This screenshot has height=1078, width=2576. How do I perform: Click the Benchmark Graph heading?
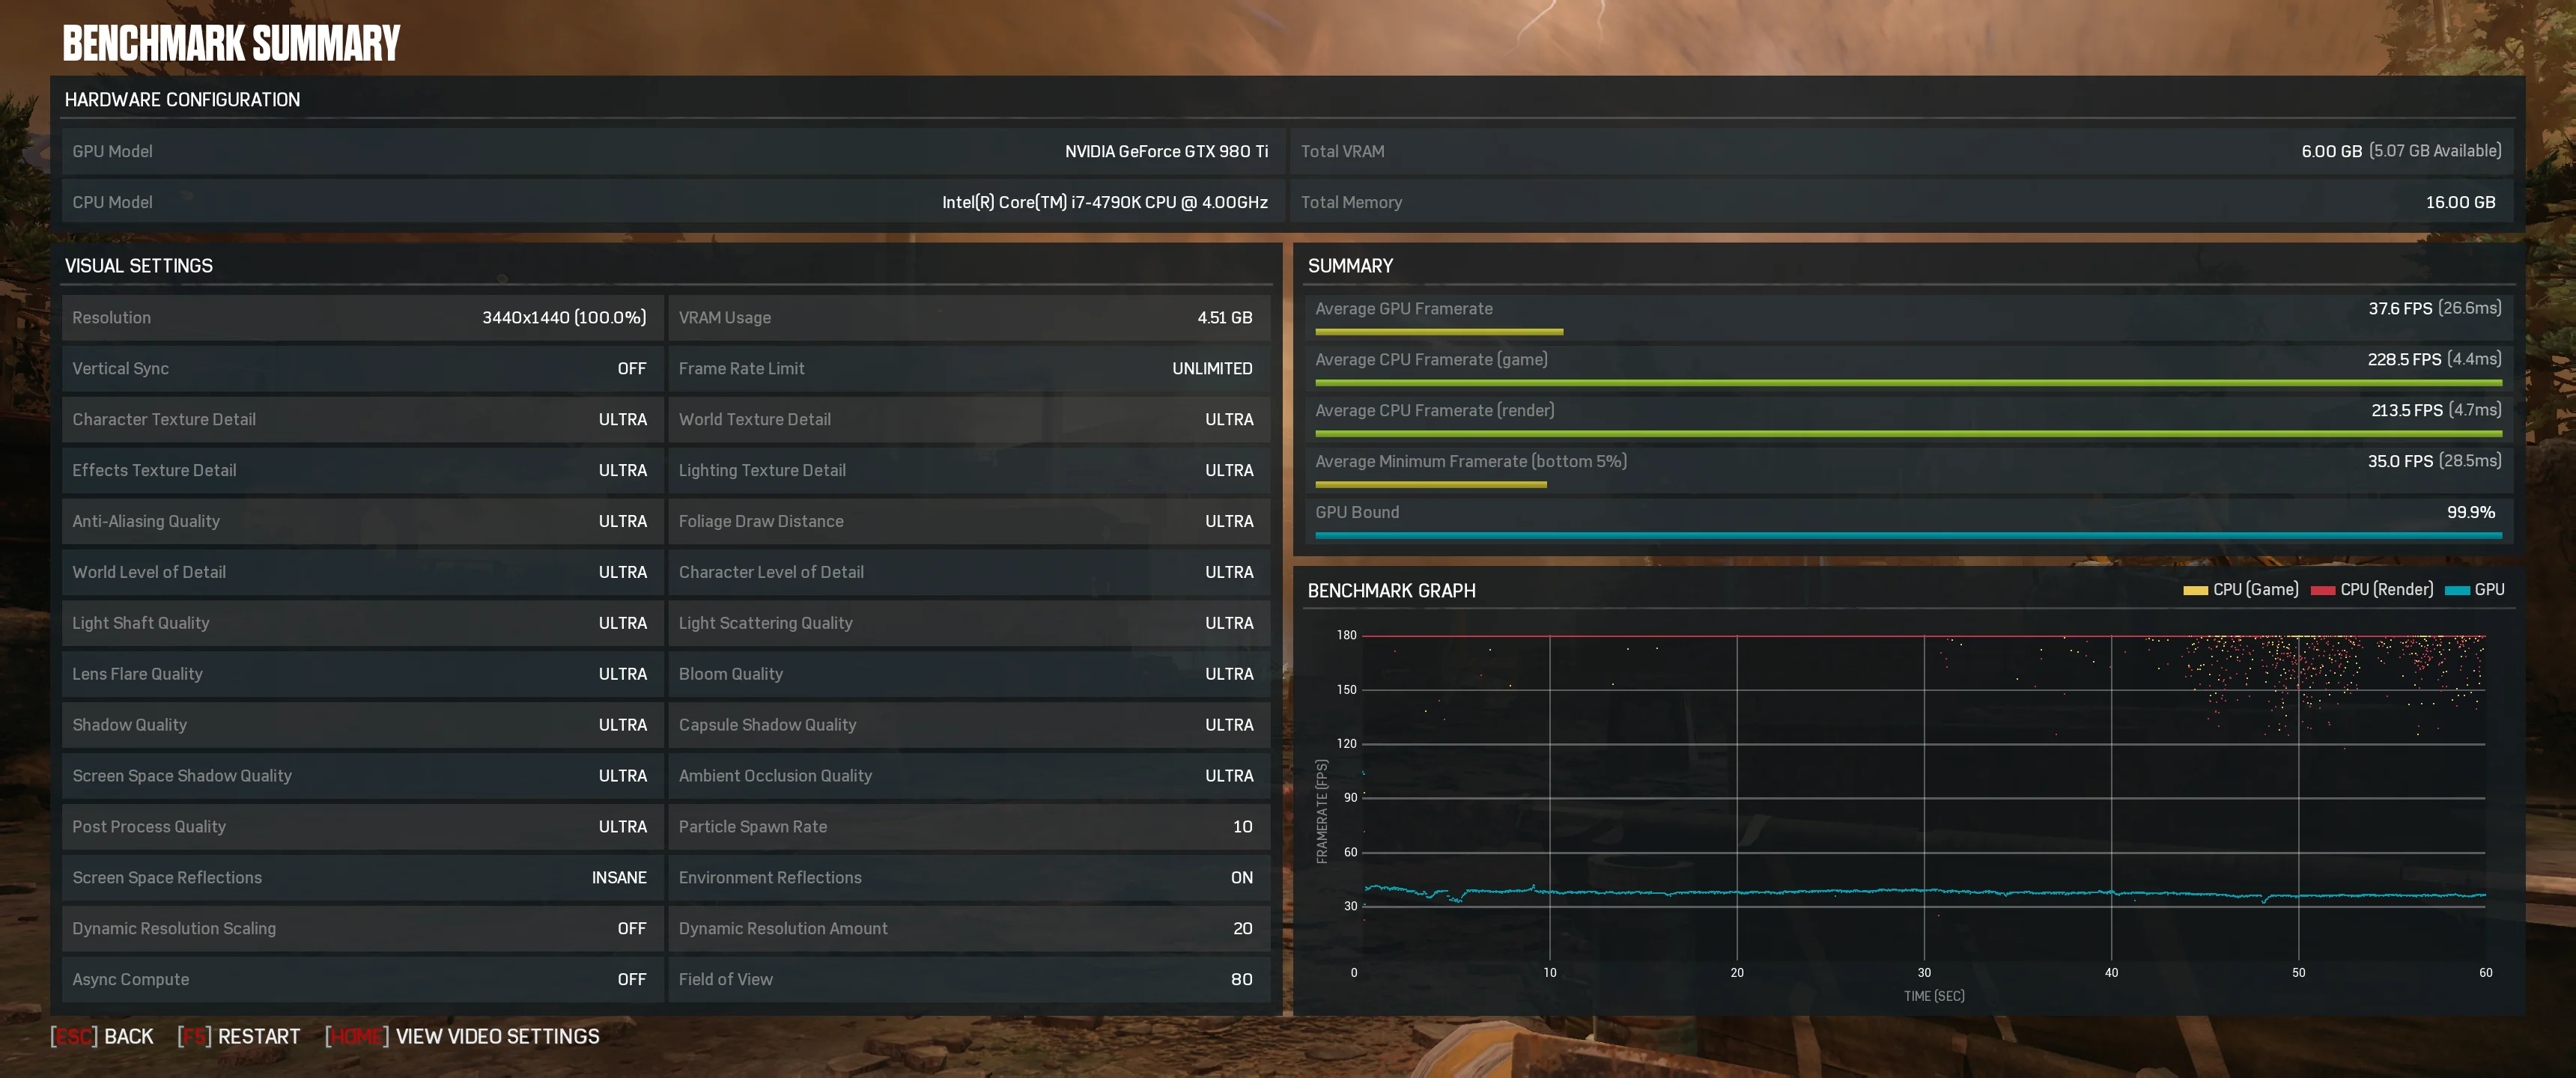tap(1391, 591)
